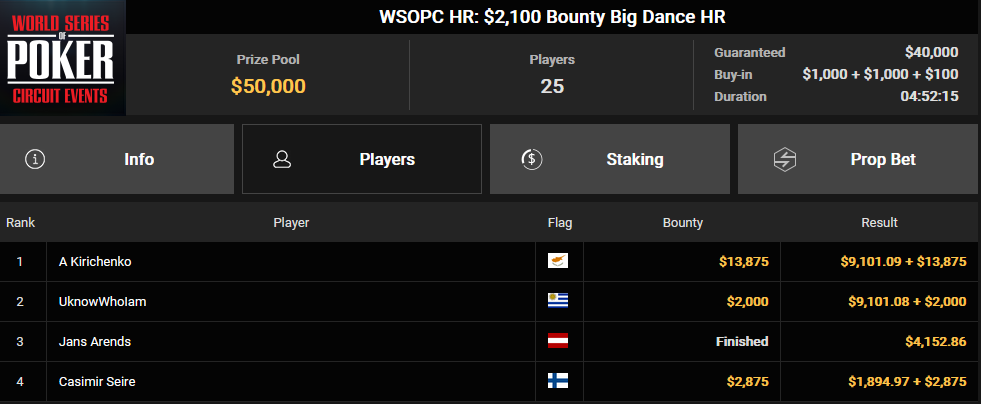Select the Jans Arends row
The height and width of the screenshot is (404, 981).
click(490, 341)
